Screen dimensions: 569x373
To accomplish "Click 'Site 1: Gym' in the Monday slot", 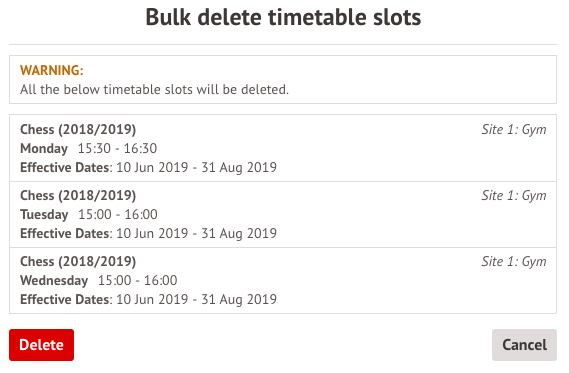I will [514, 130].
